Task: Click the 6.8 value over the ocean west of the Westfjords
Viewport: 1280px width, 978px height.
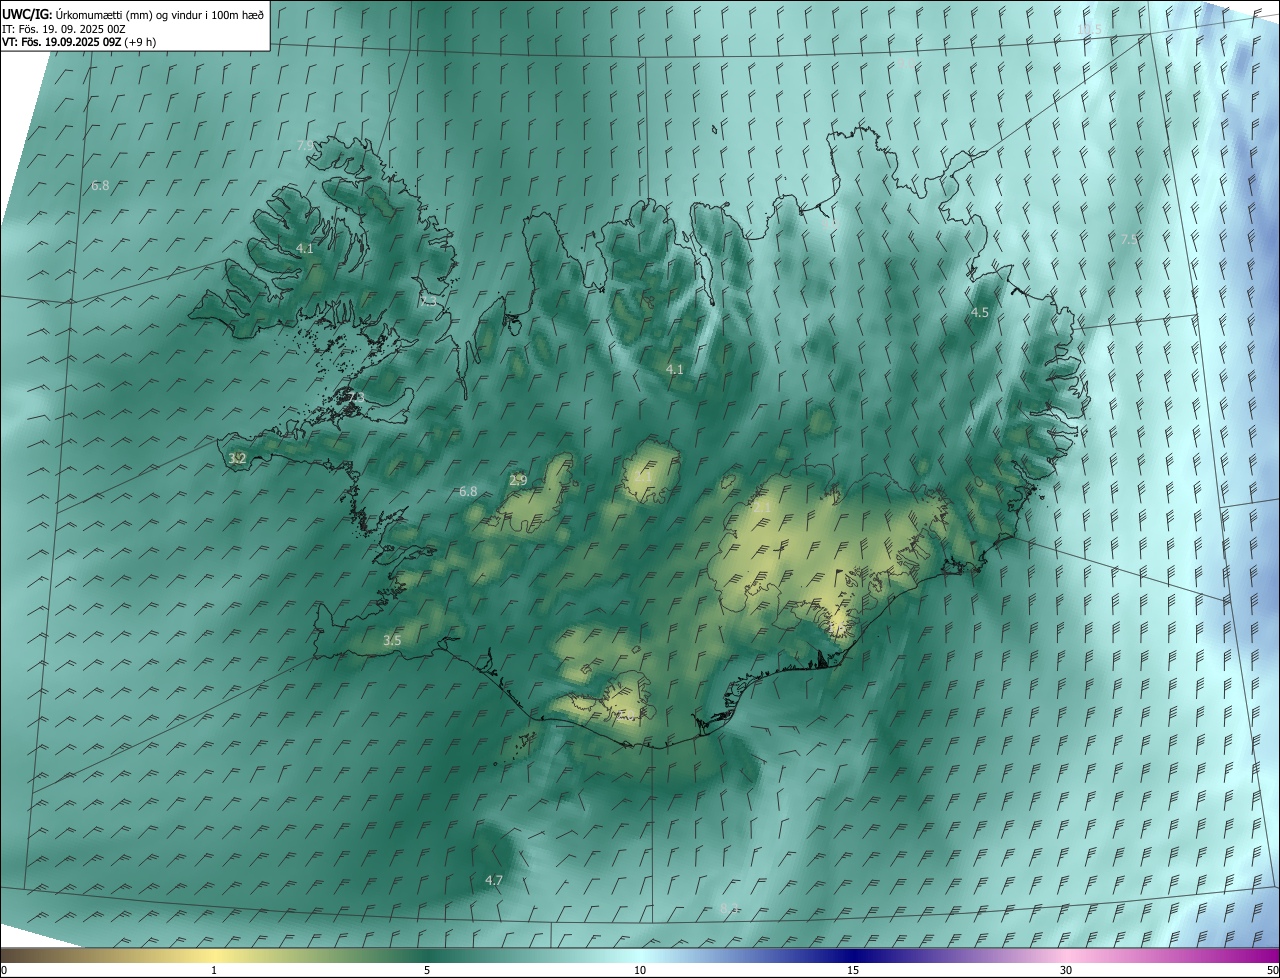Action: tap(100, 186)
